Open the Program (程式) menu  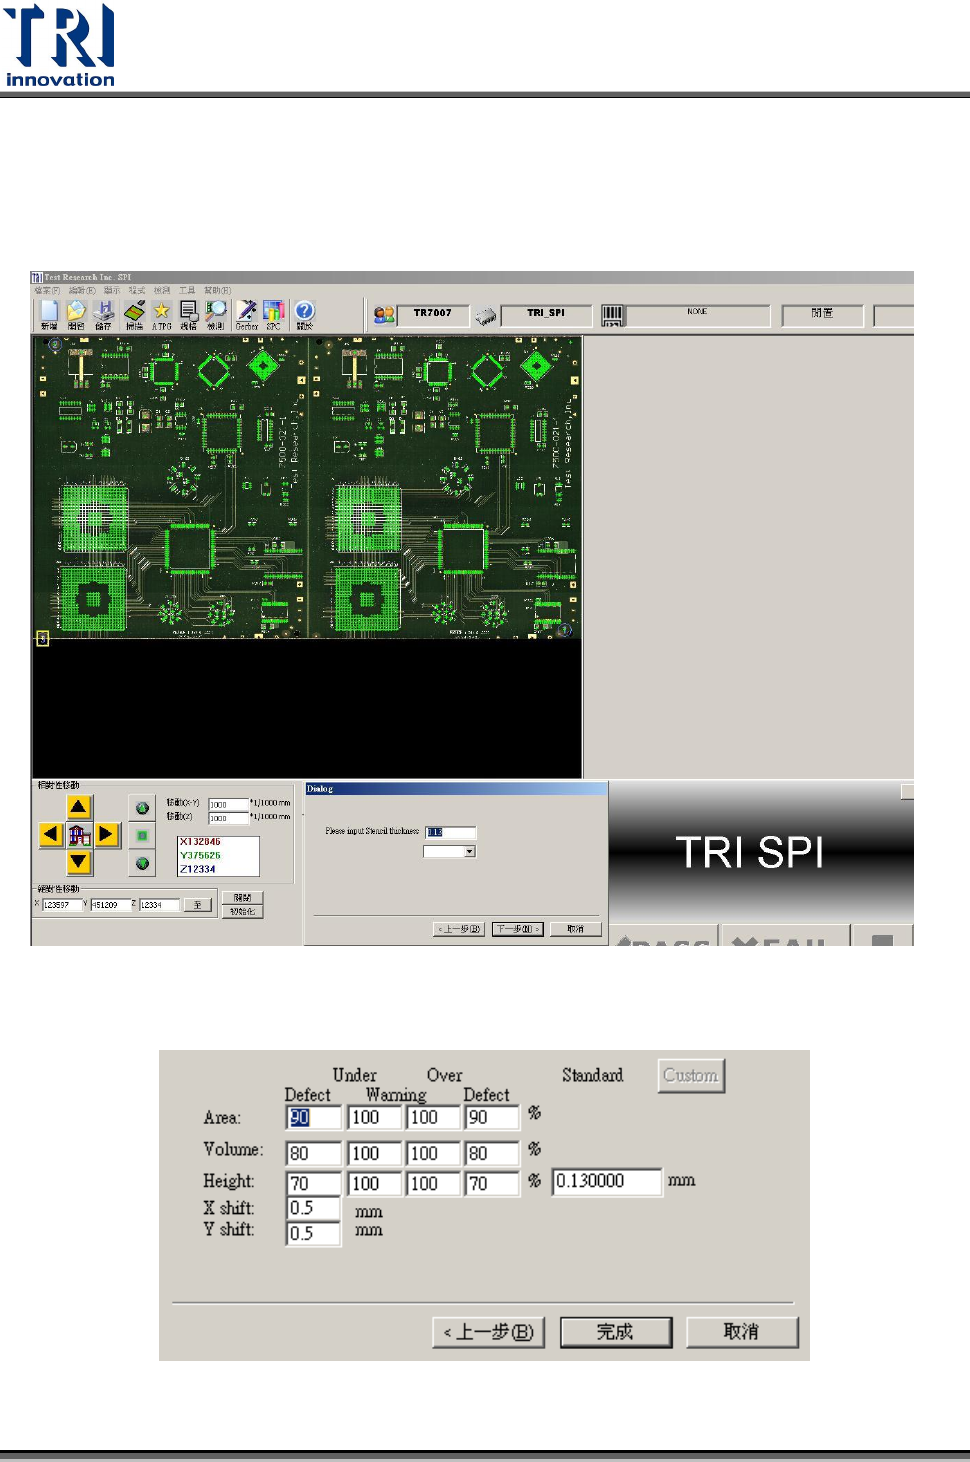[137, 290]
